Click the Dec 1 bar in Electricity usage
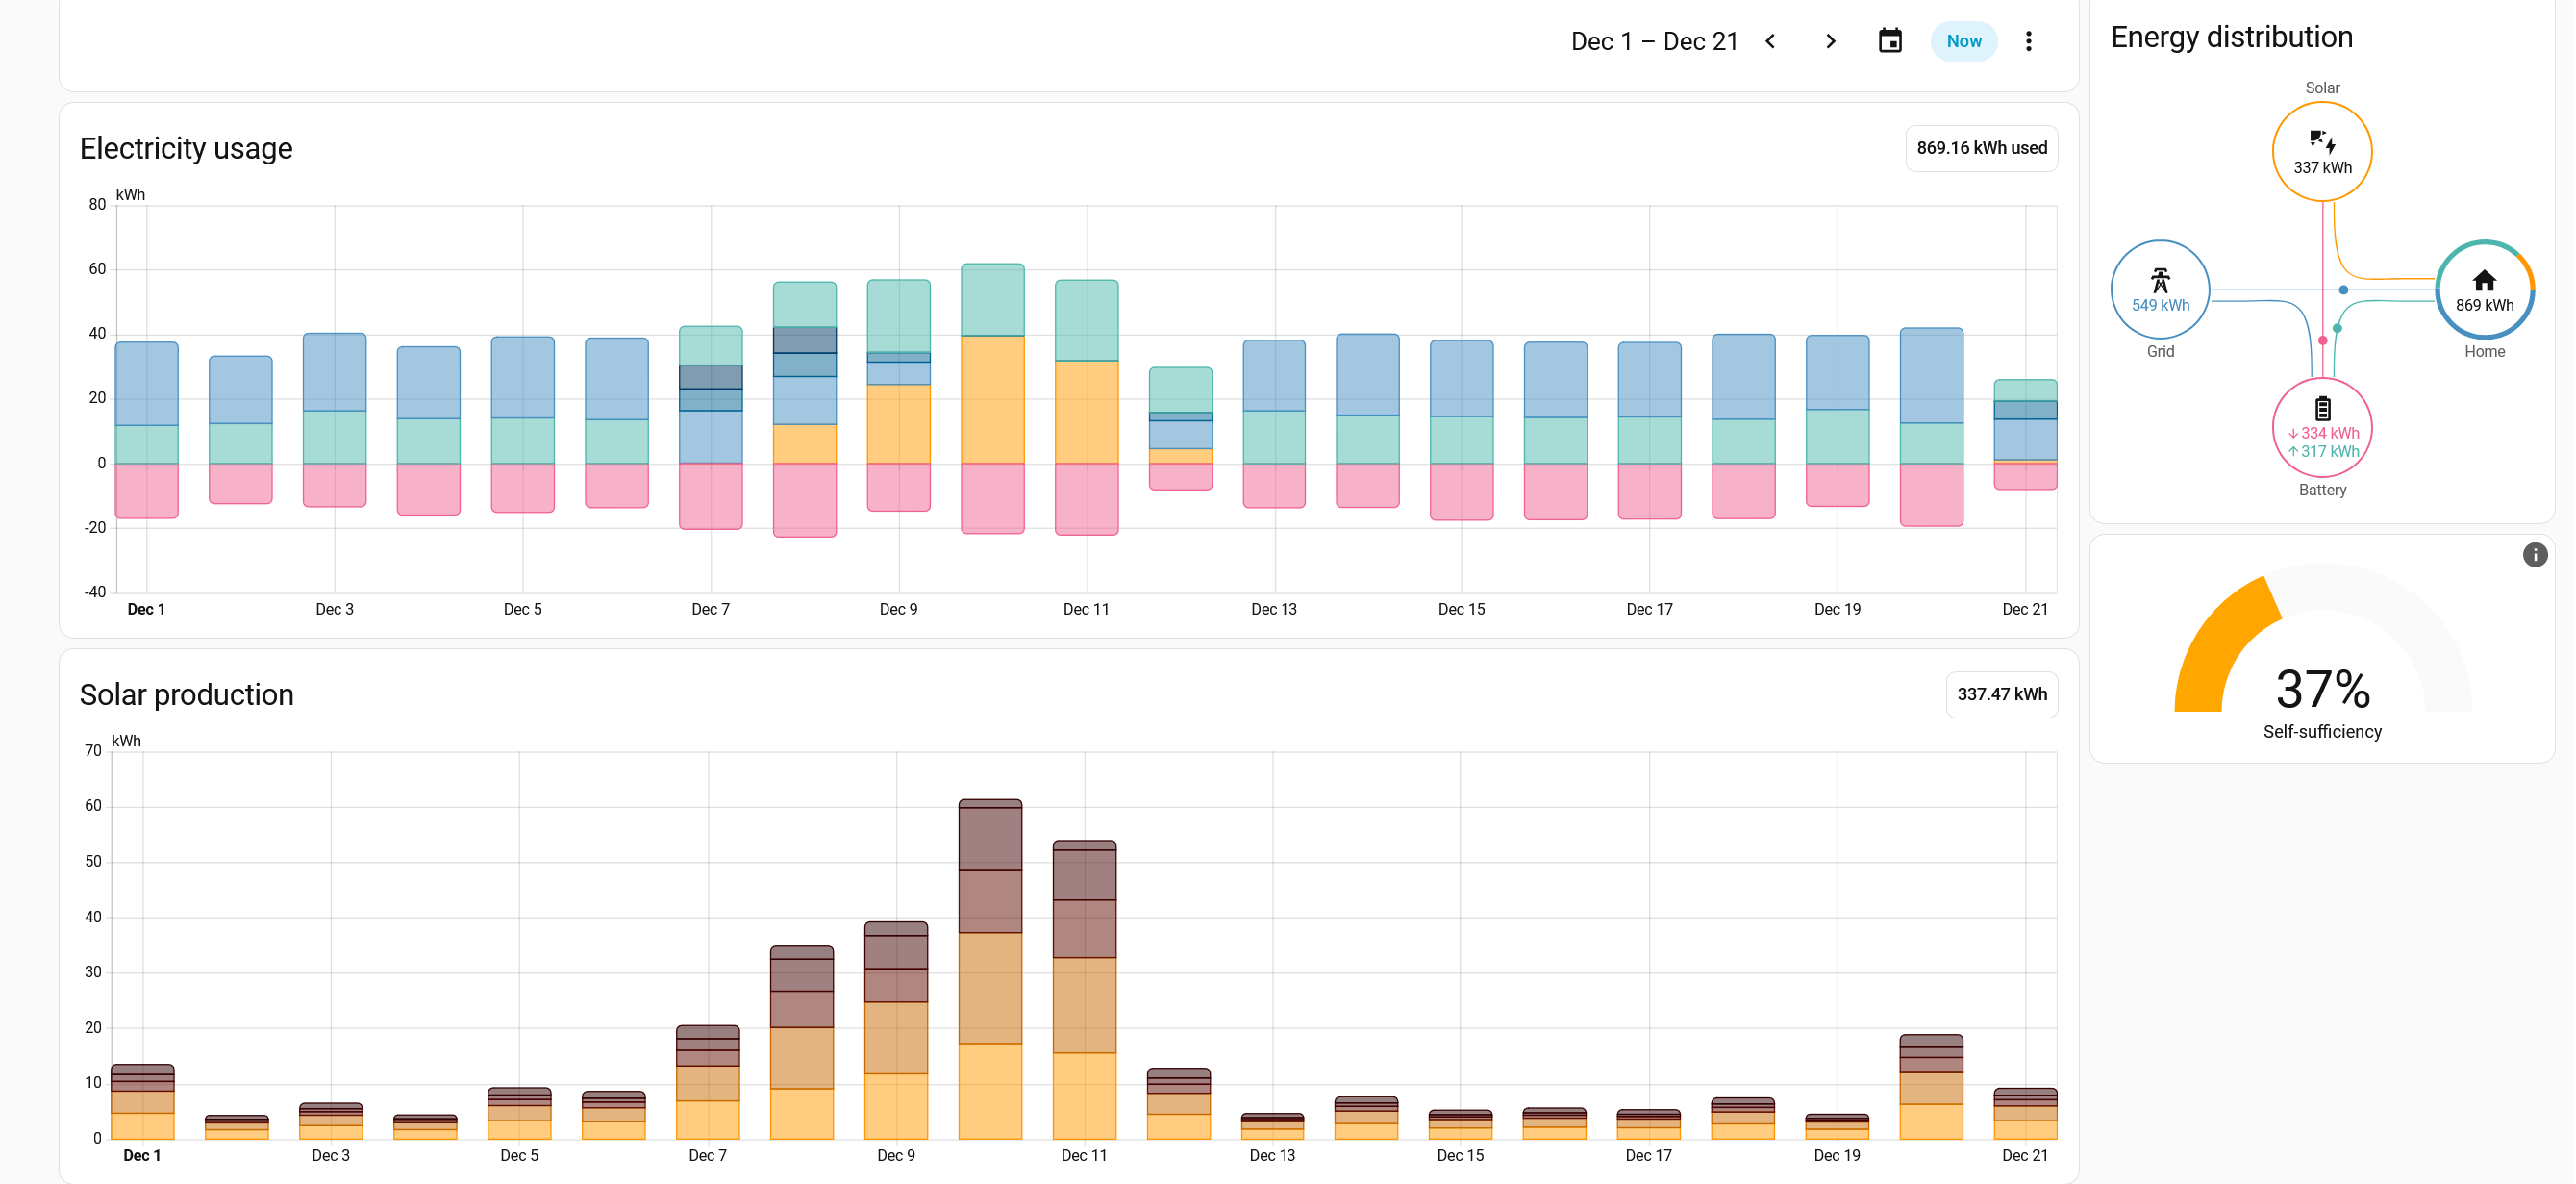 pyautogui.click(x=147, y=400)
